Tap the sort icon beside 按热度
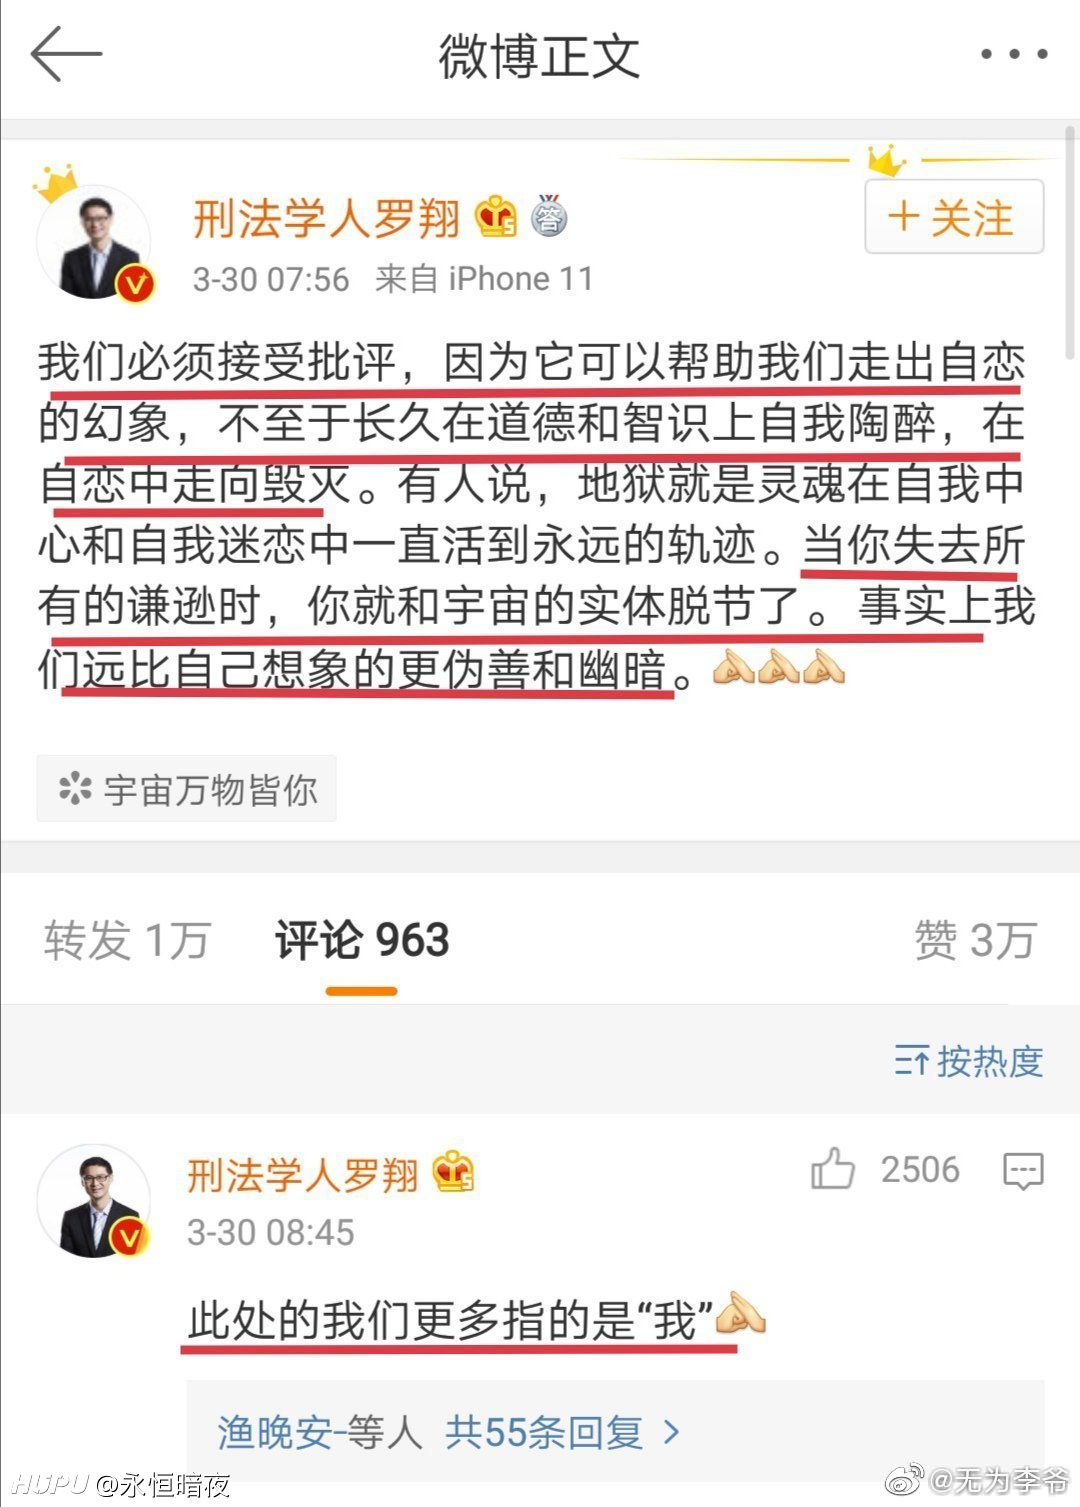 tap(911, 1061)
